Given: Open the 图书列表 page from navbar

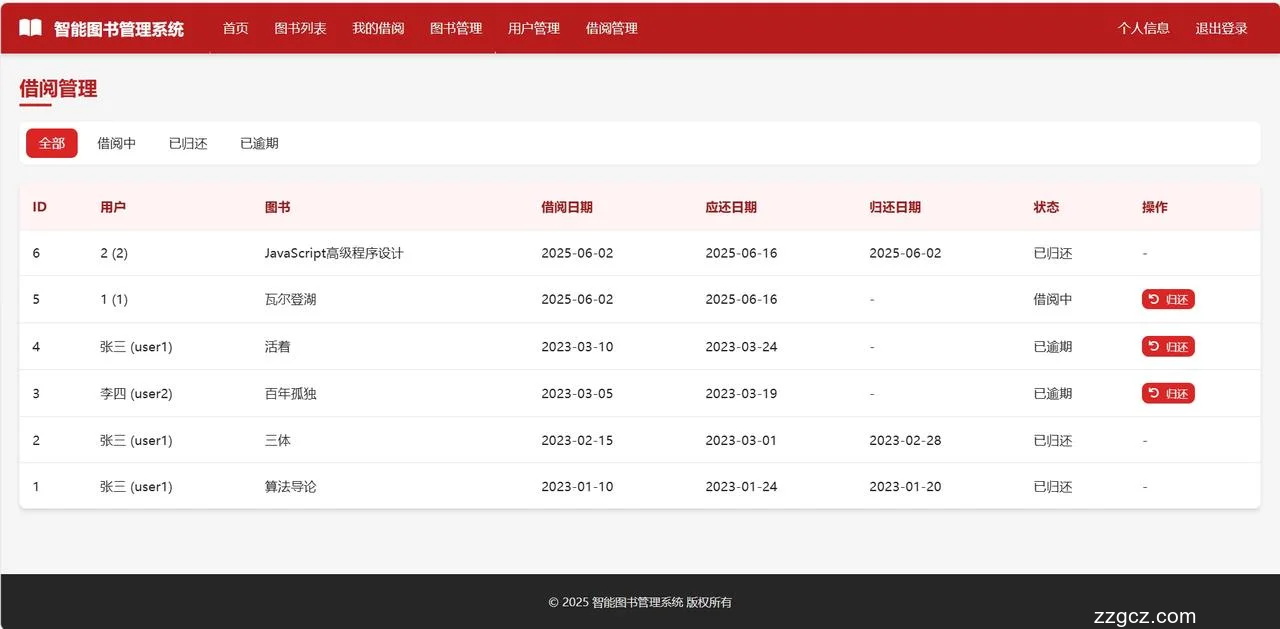Looking at the screenshot, I should (x=300, y=28).
